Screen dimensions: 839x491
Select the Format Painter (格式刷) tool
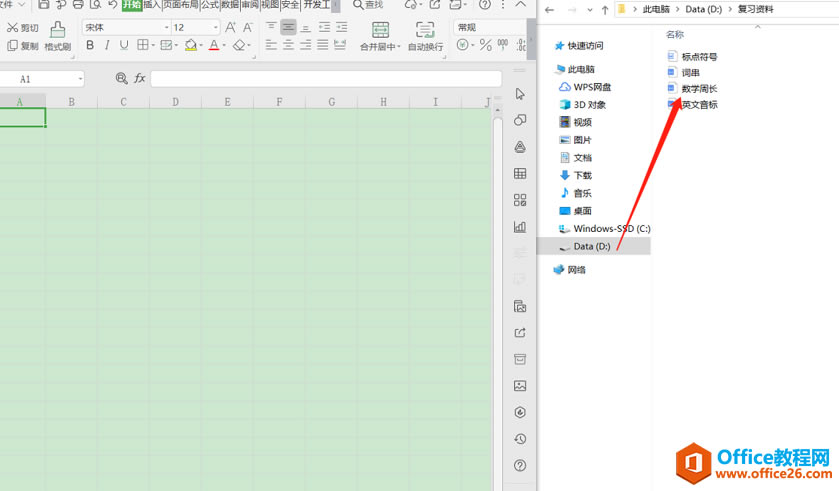point(58,36)
